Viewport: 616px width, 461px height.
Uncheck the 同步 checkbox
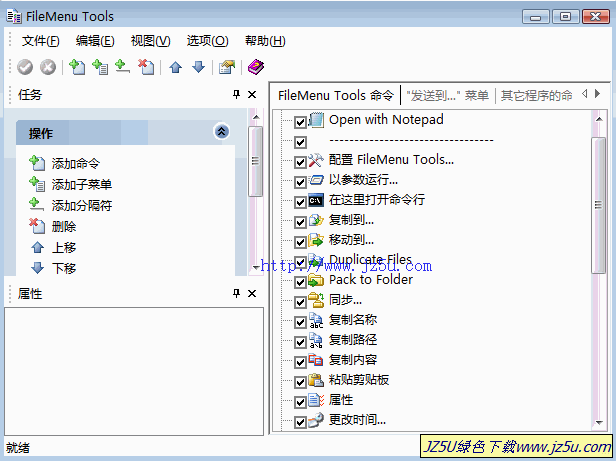click(x=301, y=302)
